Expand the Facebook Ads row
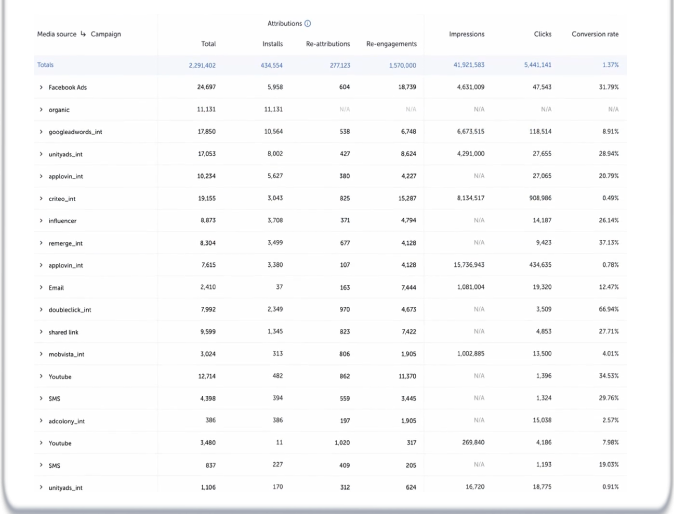This screenshot has height=514, width=674. click(x=41, y=87)
